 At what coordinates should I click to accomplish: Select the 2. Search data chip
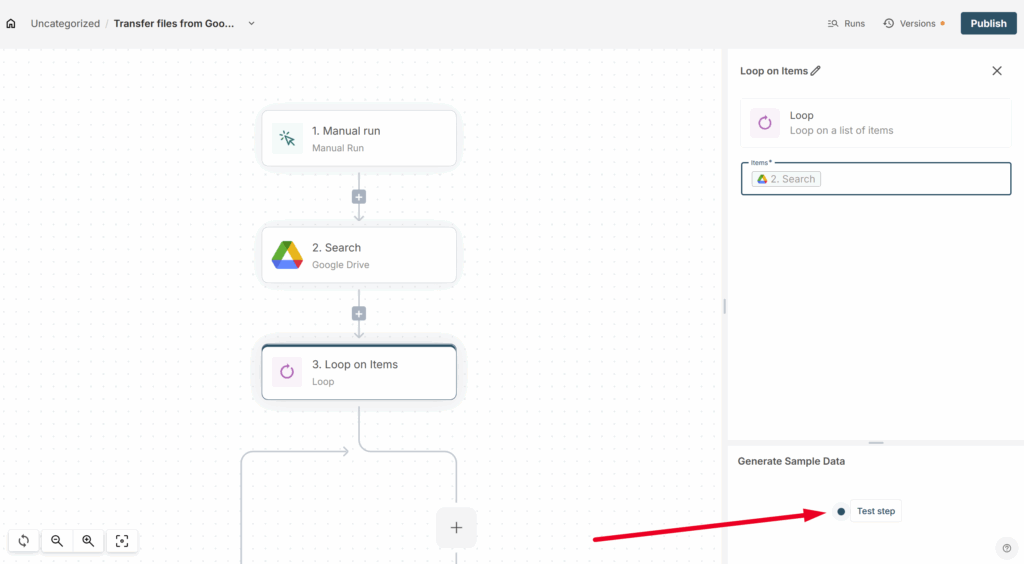[787, 179]
